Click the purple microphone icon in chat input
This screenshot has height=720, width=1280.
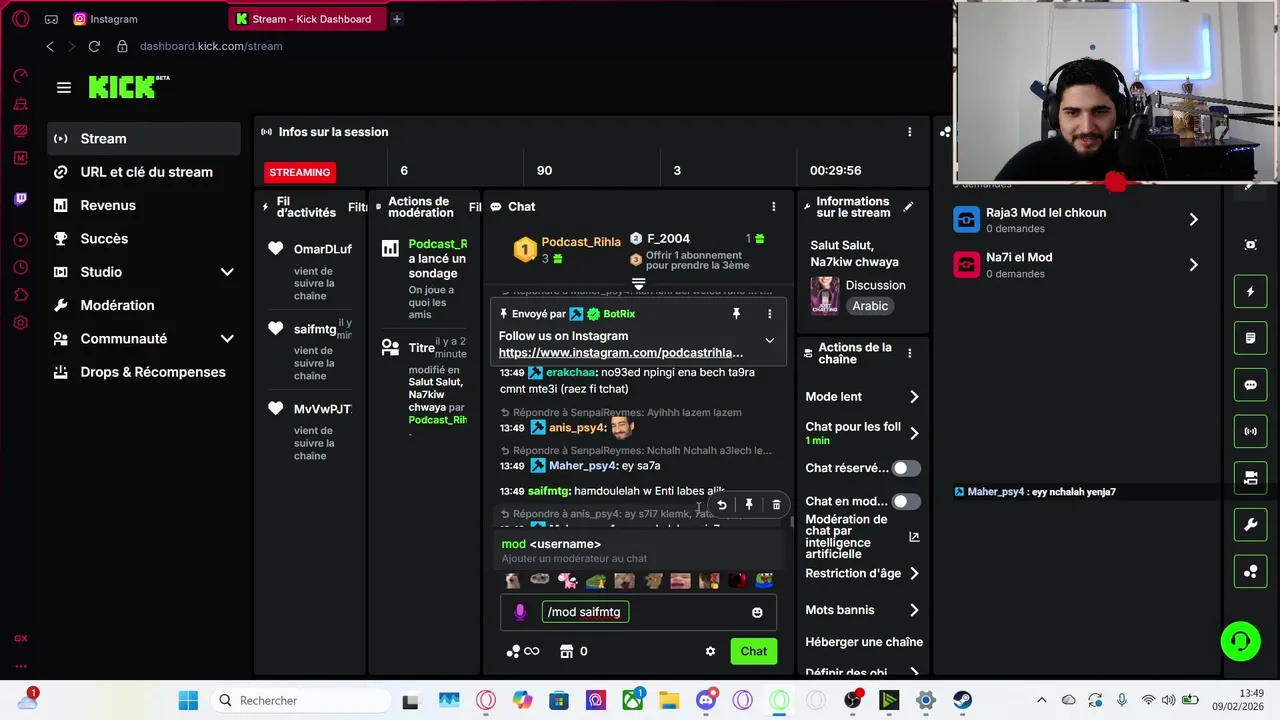tap(520, 612)
